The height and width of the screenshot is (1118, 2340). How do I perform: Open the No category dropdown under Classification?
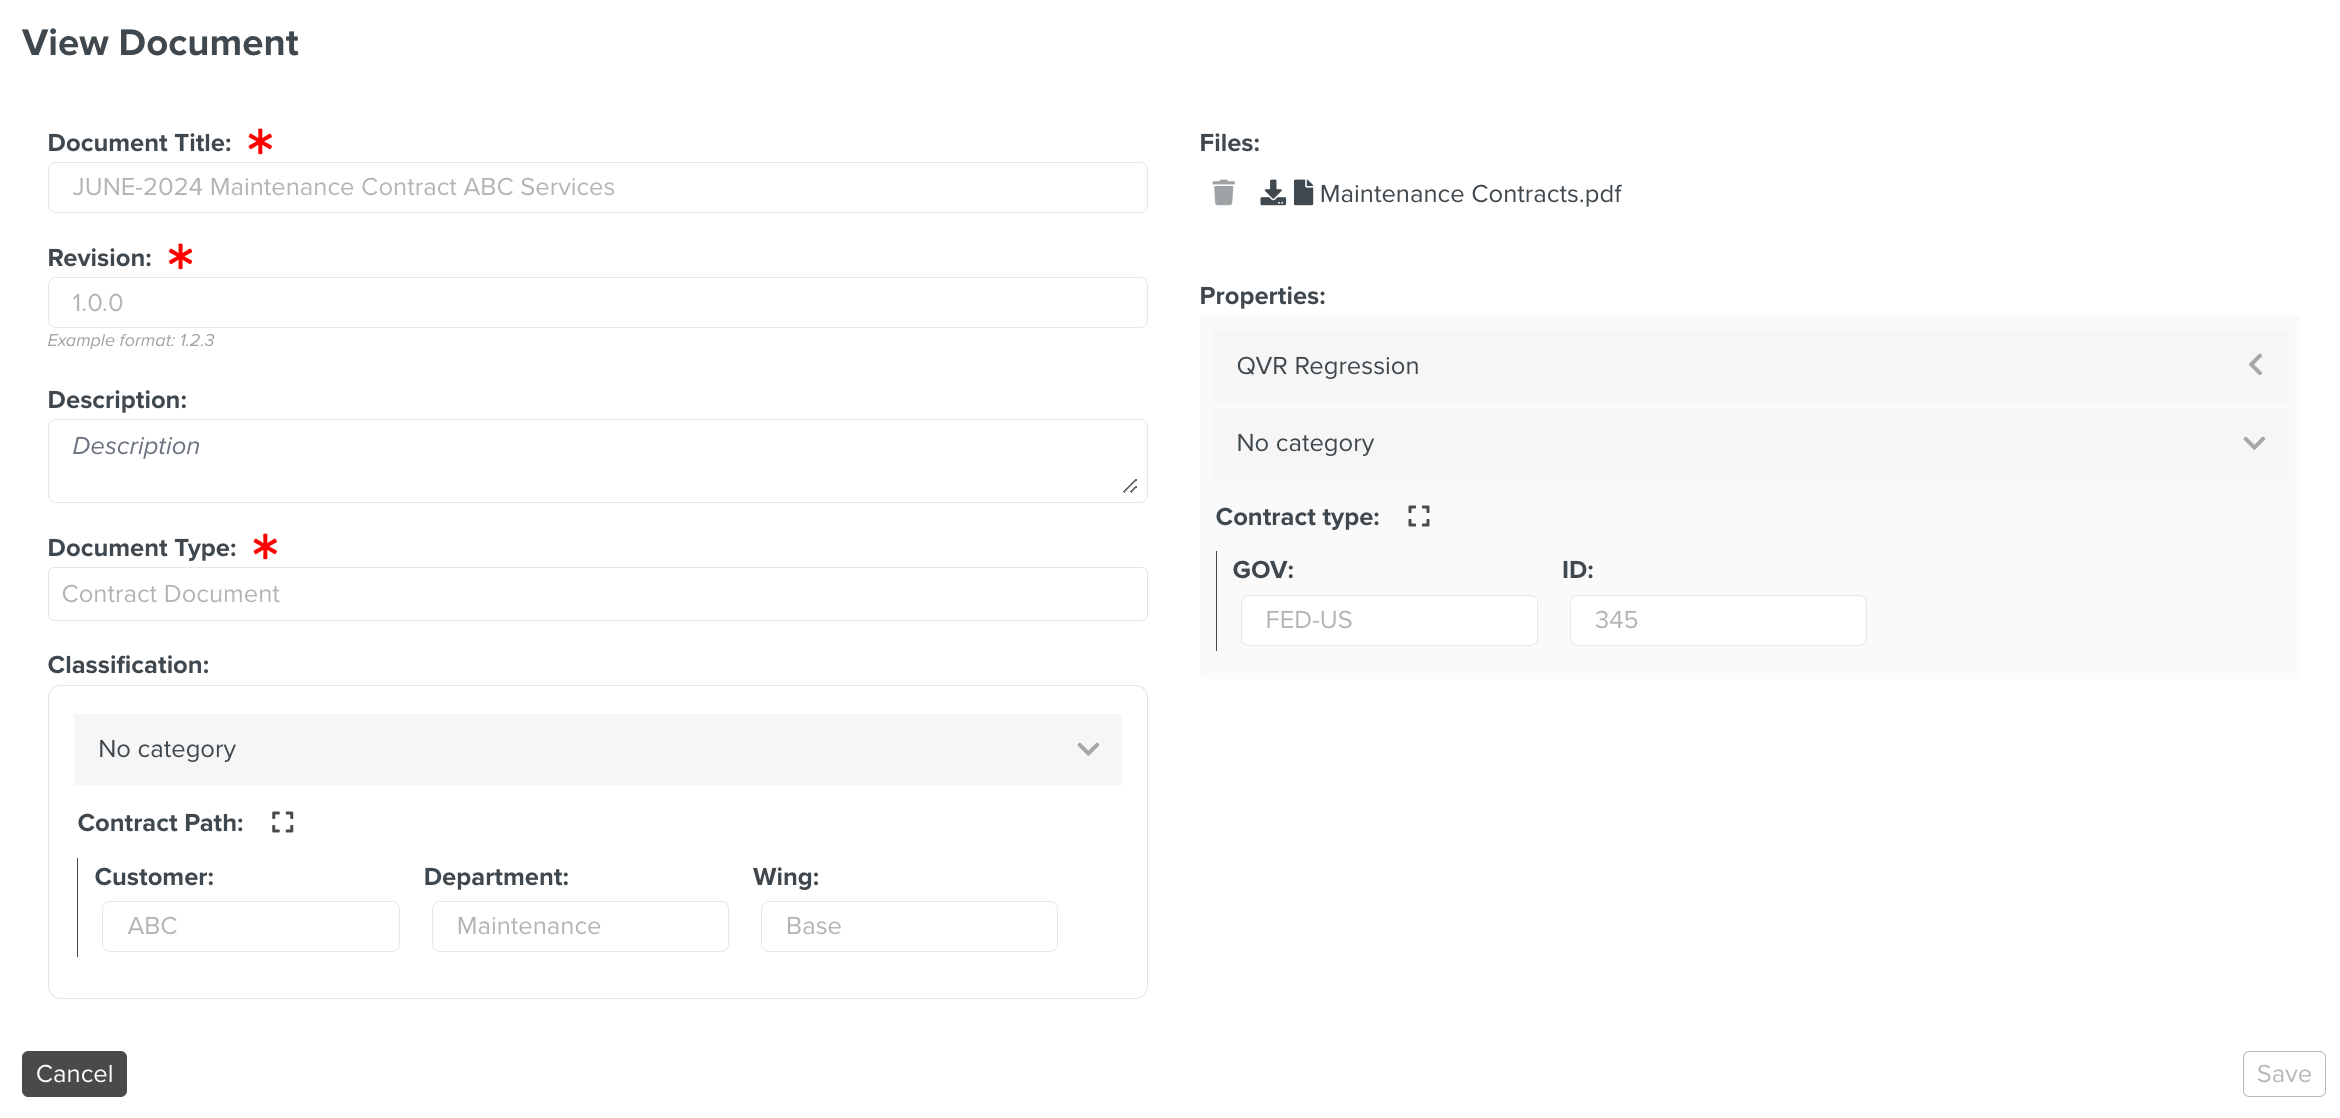(x=597, y=749)
